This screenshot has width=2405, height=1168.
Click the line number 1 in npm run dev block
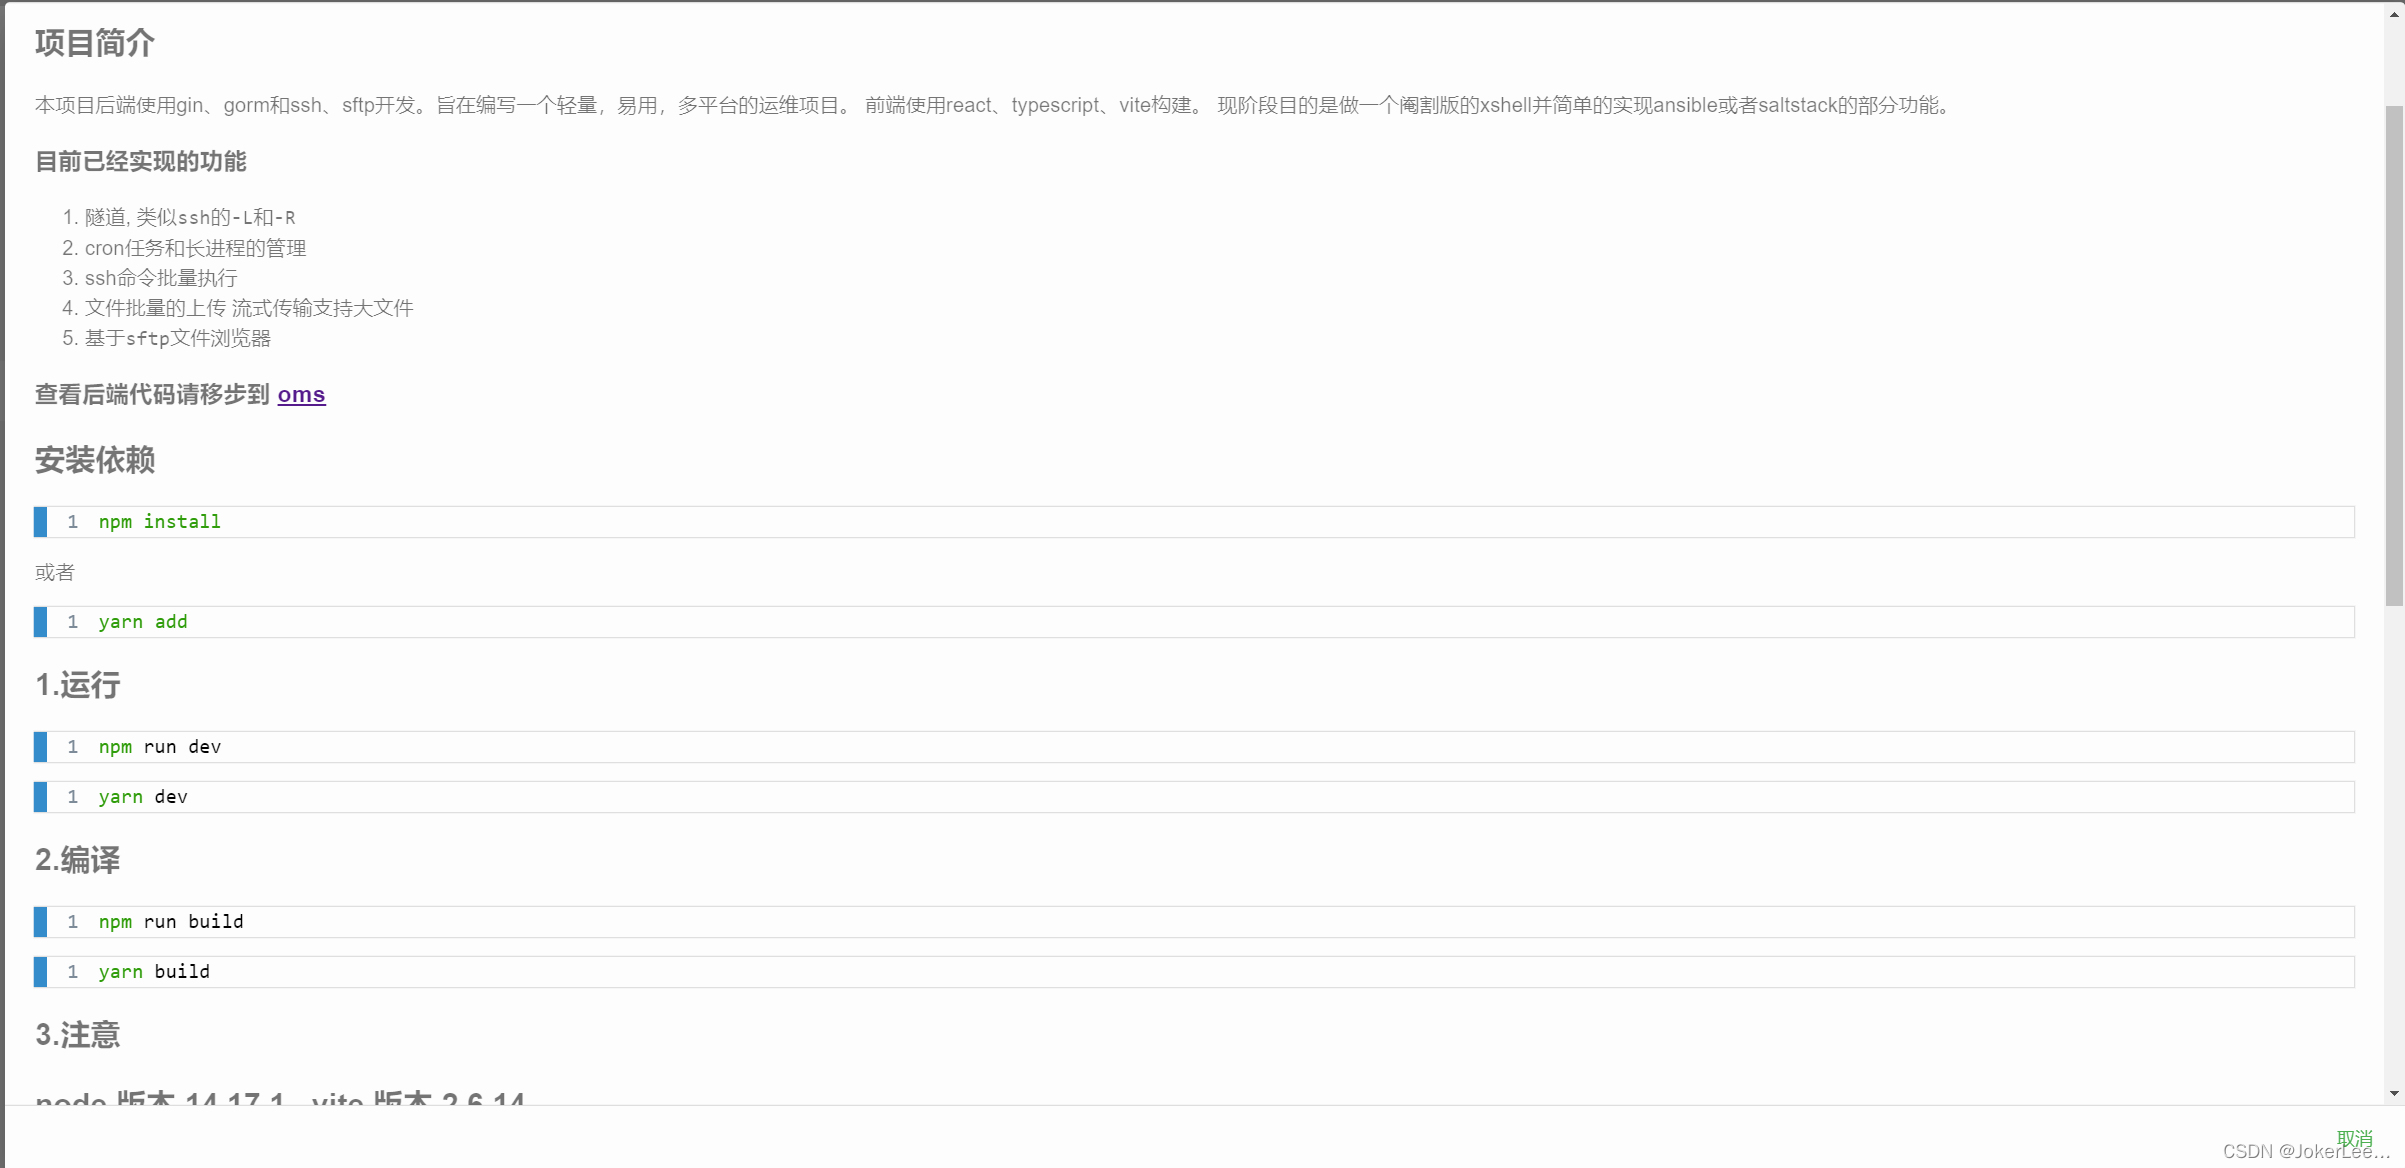pos(72,746)
